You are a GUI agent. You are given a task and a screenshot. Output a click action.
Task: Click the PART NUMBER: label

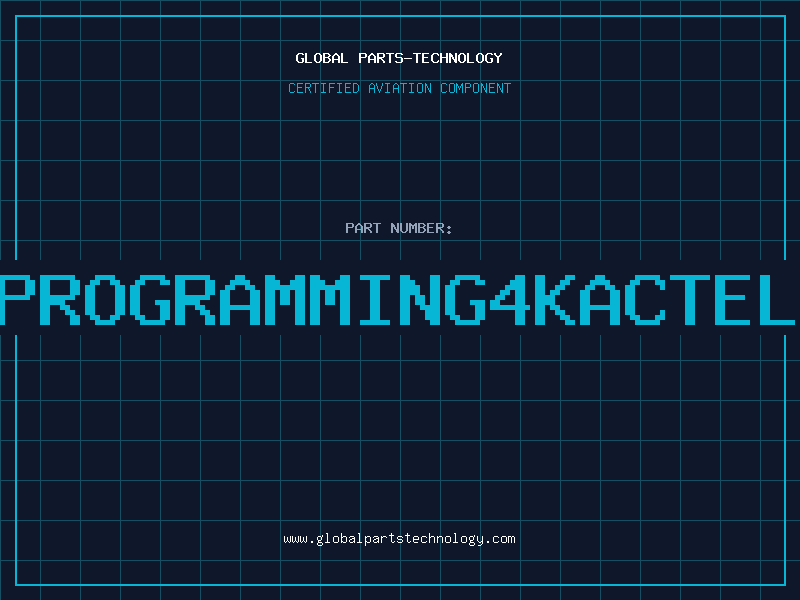click(399, 228)
